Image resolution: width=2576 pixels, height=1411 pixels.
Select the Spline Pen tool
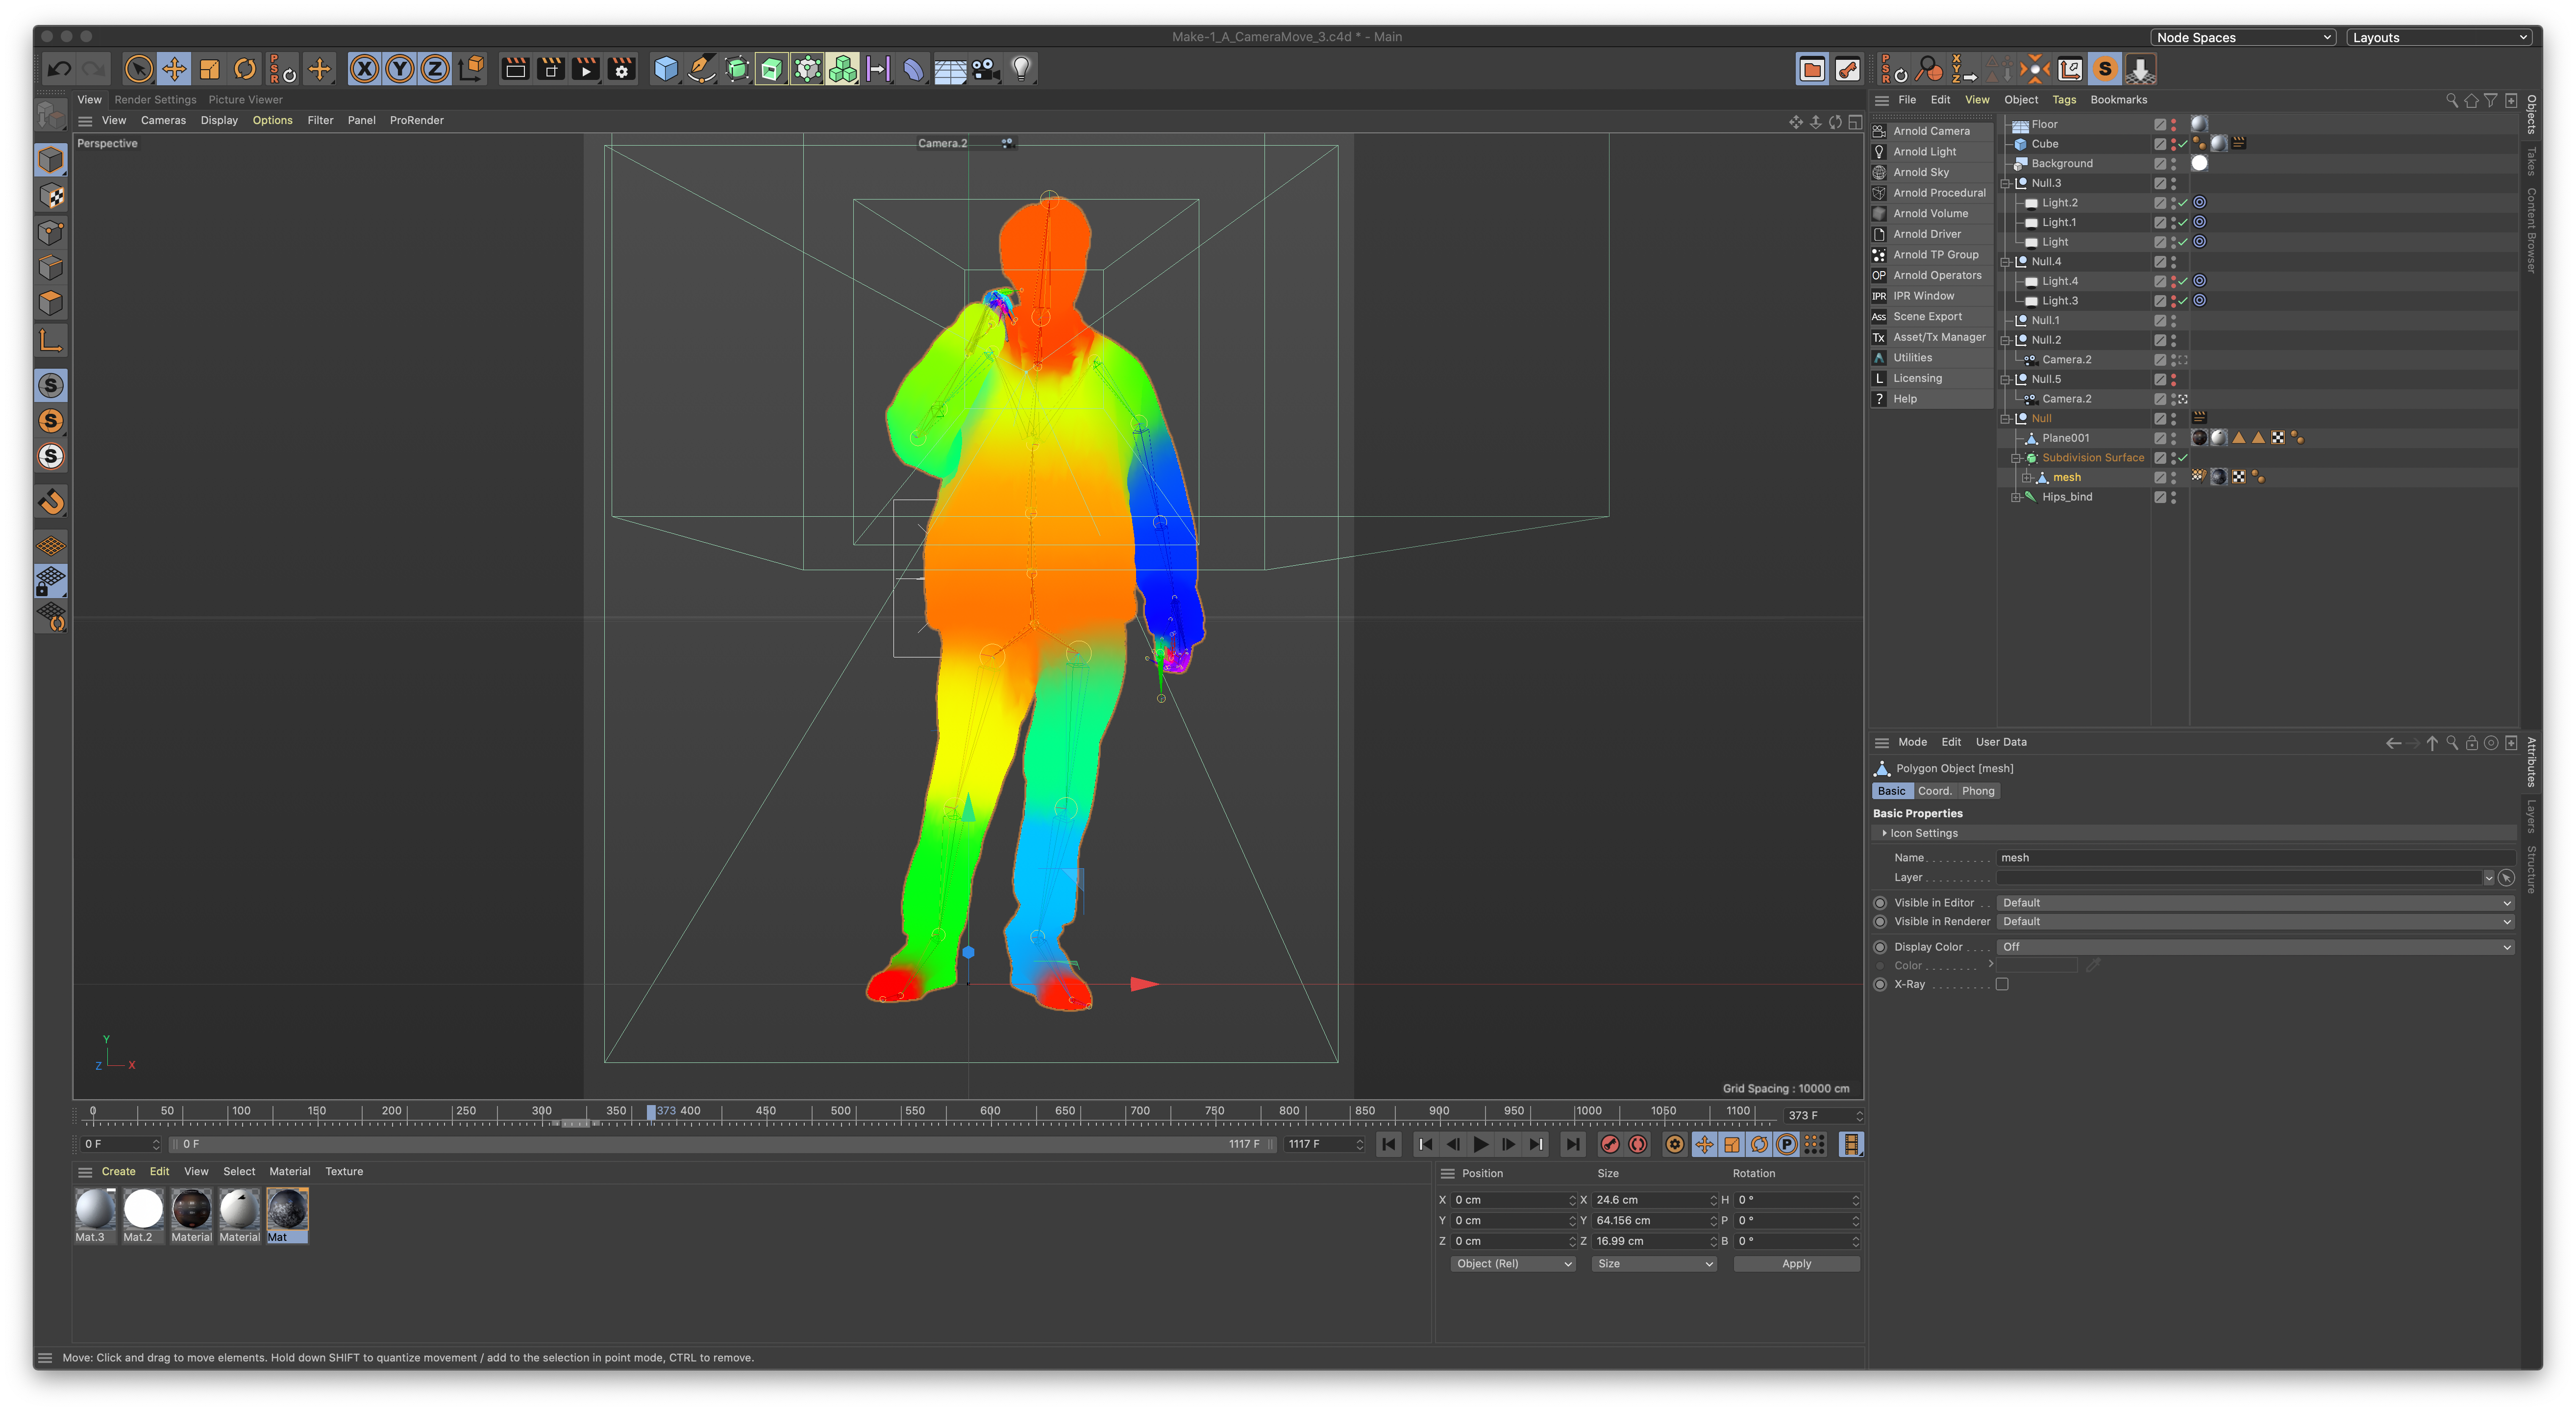702,69
